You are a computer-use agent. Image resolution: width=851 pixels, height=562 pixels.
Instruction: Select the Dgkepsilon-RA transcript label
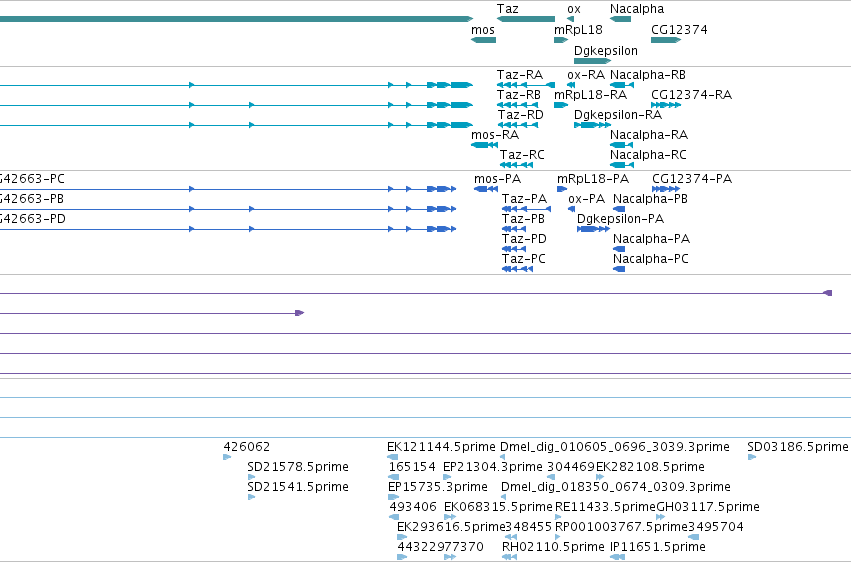pos(618,114)
